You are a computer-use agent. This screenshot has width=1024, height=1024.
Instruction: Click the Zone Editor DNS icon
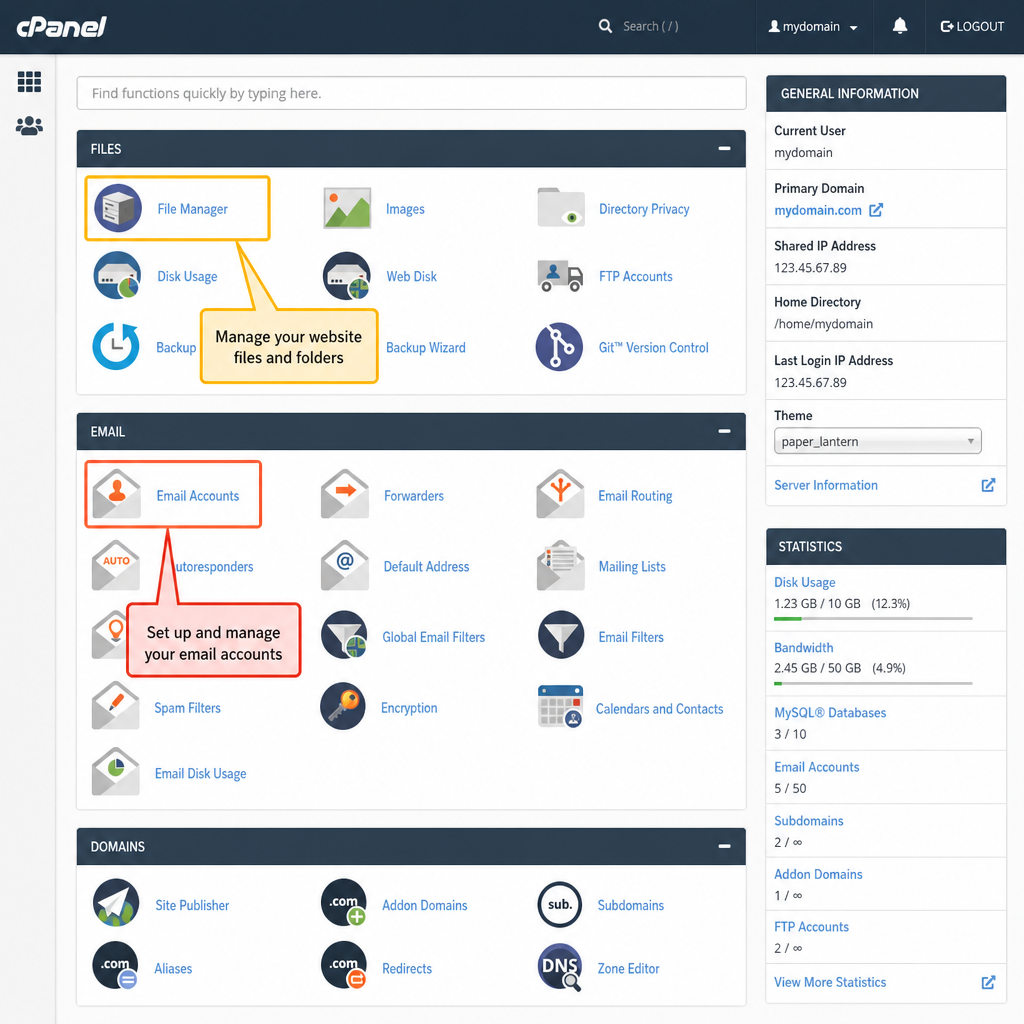pos(560,967)
